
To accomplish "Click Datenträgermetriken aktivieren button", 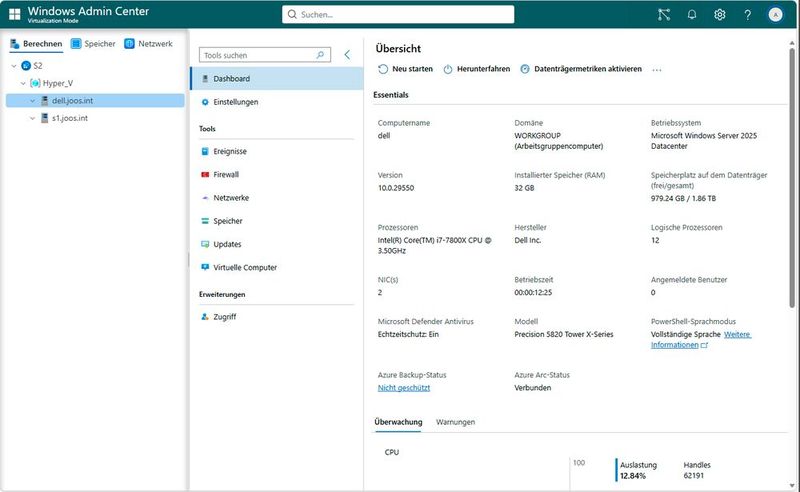I will click(x=581, y=69).
